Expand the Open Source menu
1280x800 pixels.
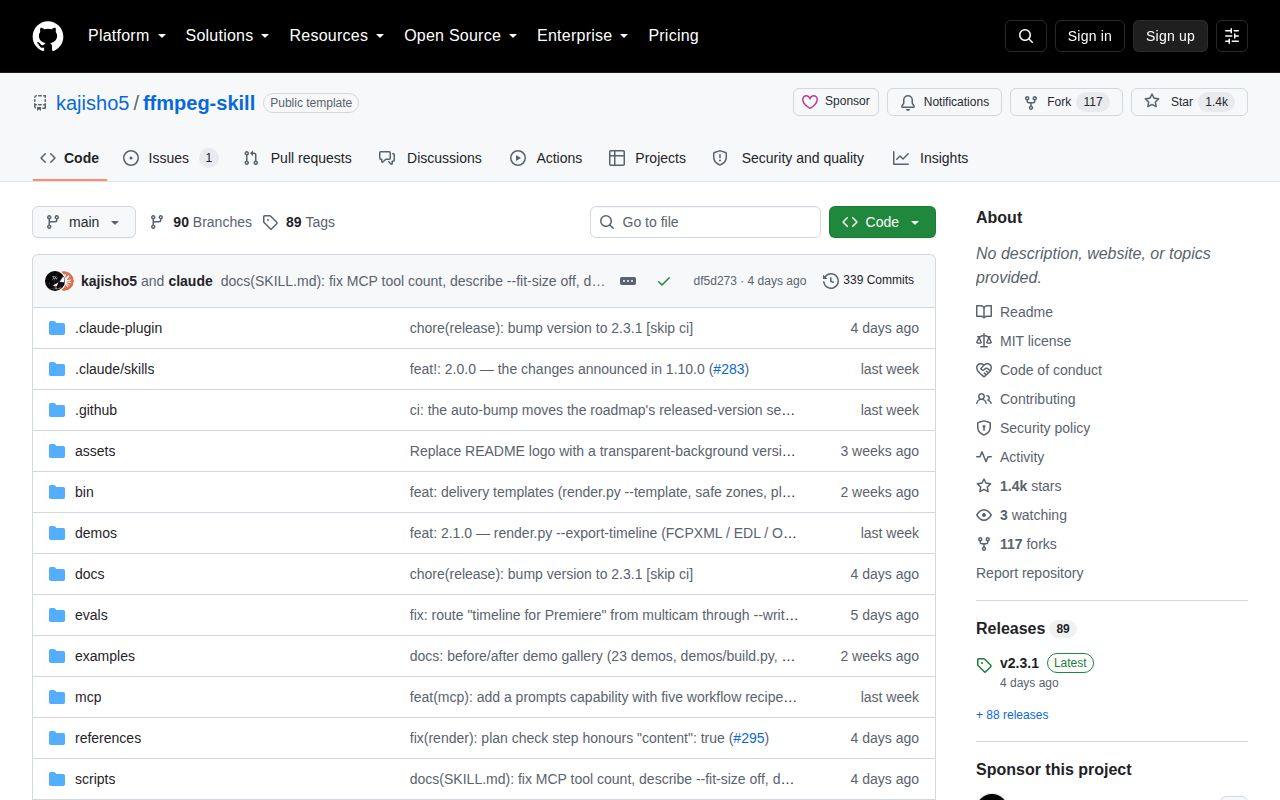[461, 36]
